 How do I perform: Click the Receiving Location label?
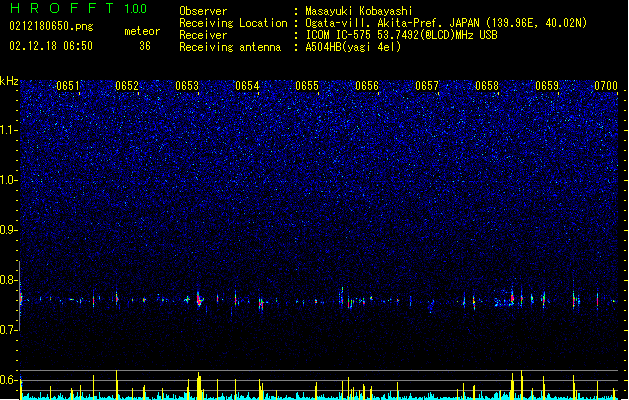pyautogui.click(x=233, y=23)
